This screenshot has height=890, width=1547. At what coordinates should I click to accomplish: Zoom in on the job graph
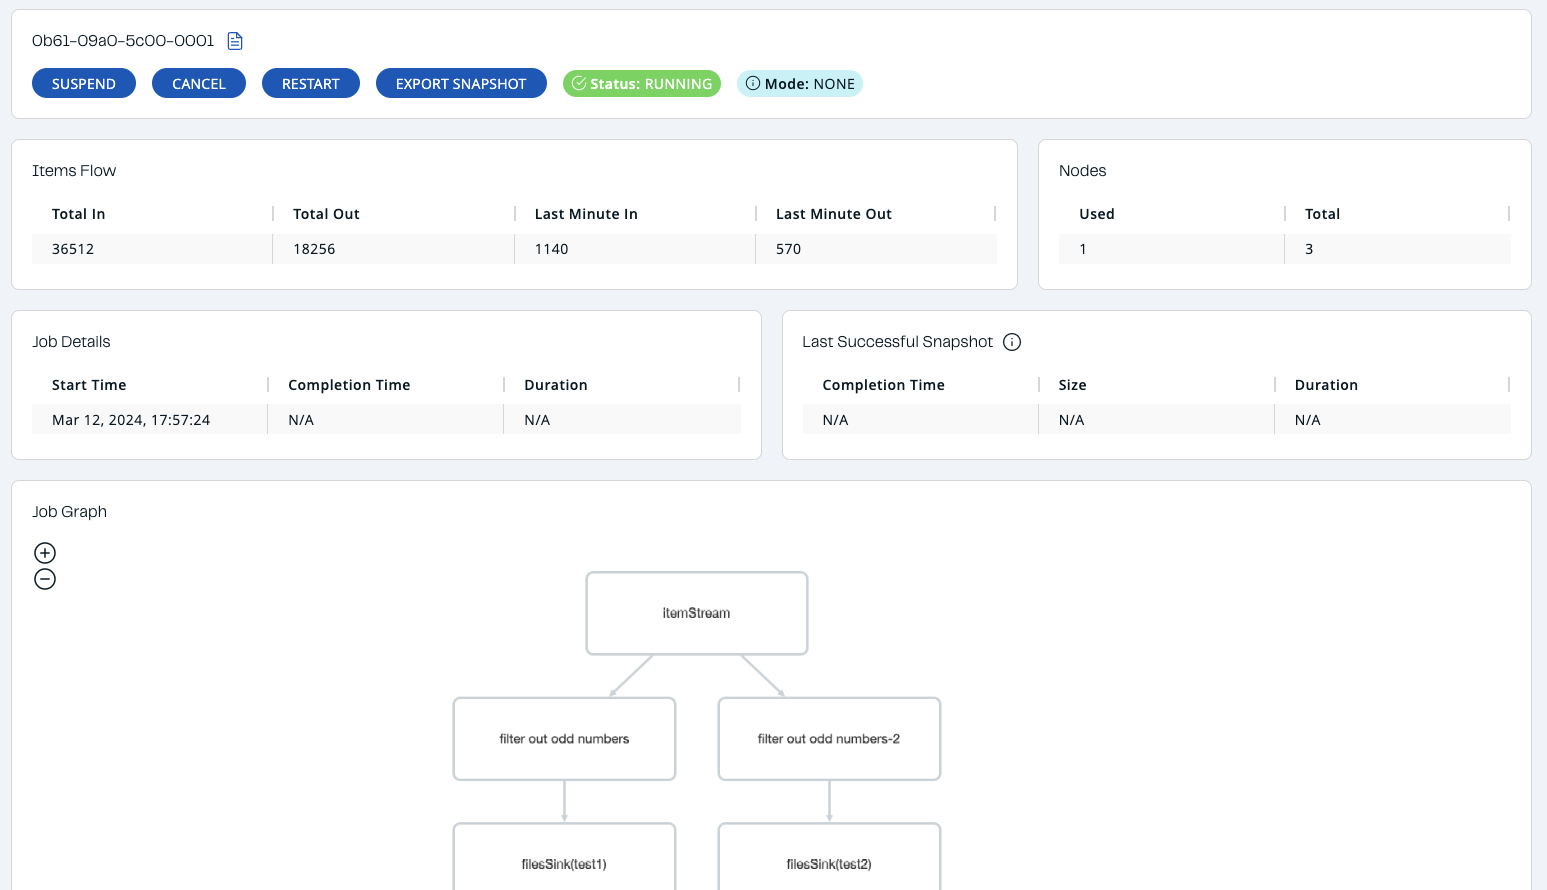click(45, 553)
